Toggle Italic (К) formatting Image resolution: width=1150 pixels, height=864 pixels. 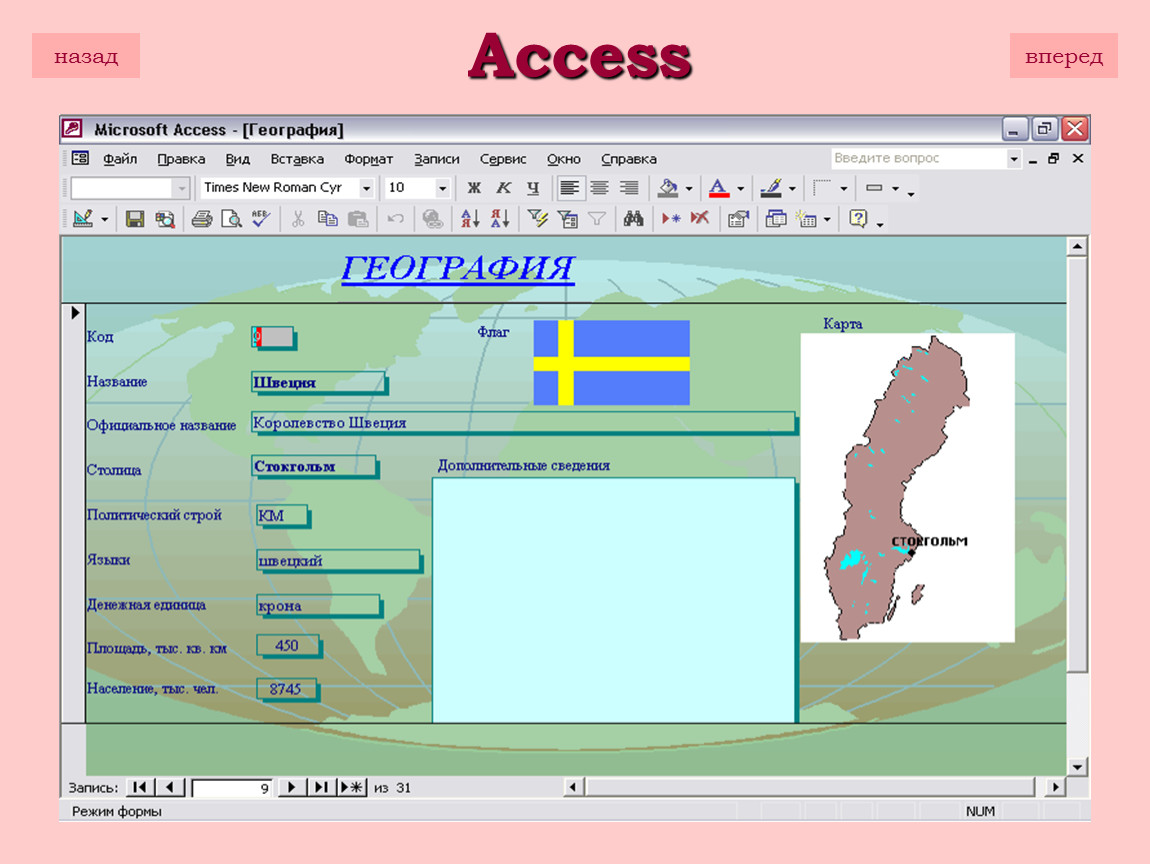click(x=504, y=188)
